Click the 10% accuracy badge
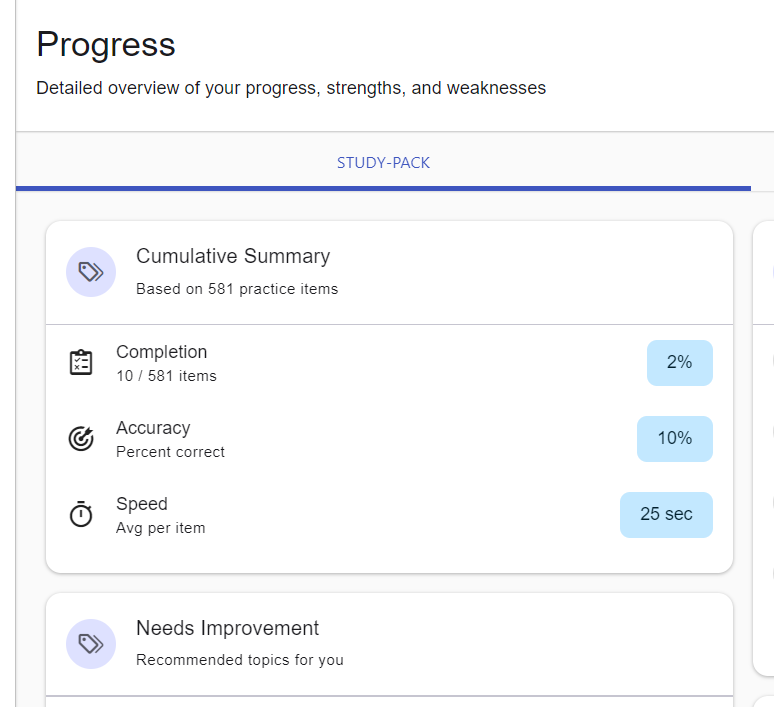This screenshot has width=774, height=707. pos(674,438)
